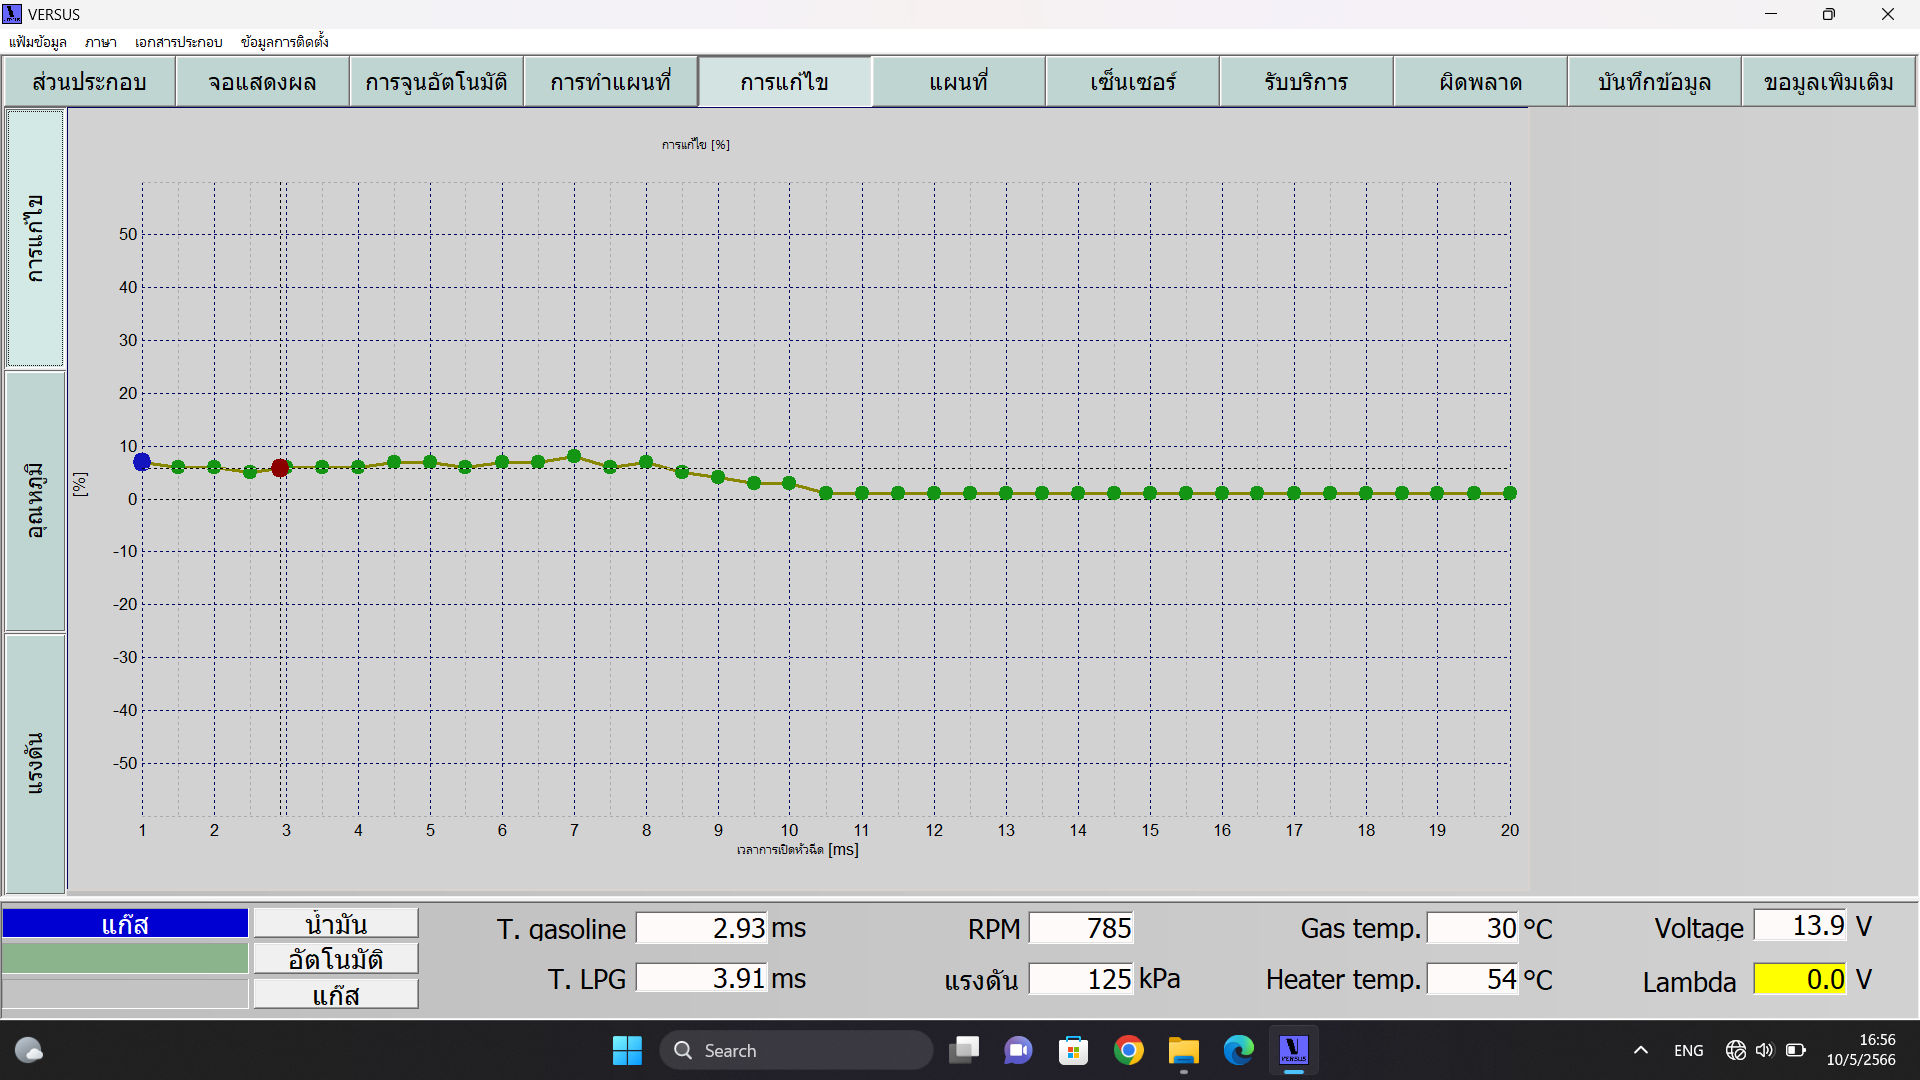Viewport: 1920px width, 1080px height.
Task: Open the ภาษา menu
Action: [100, 42]
